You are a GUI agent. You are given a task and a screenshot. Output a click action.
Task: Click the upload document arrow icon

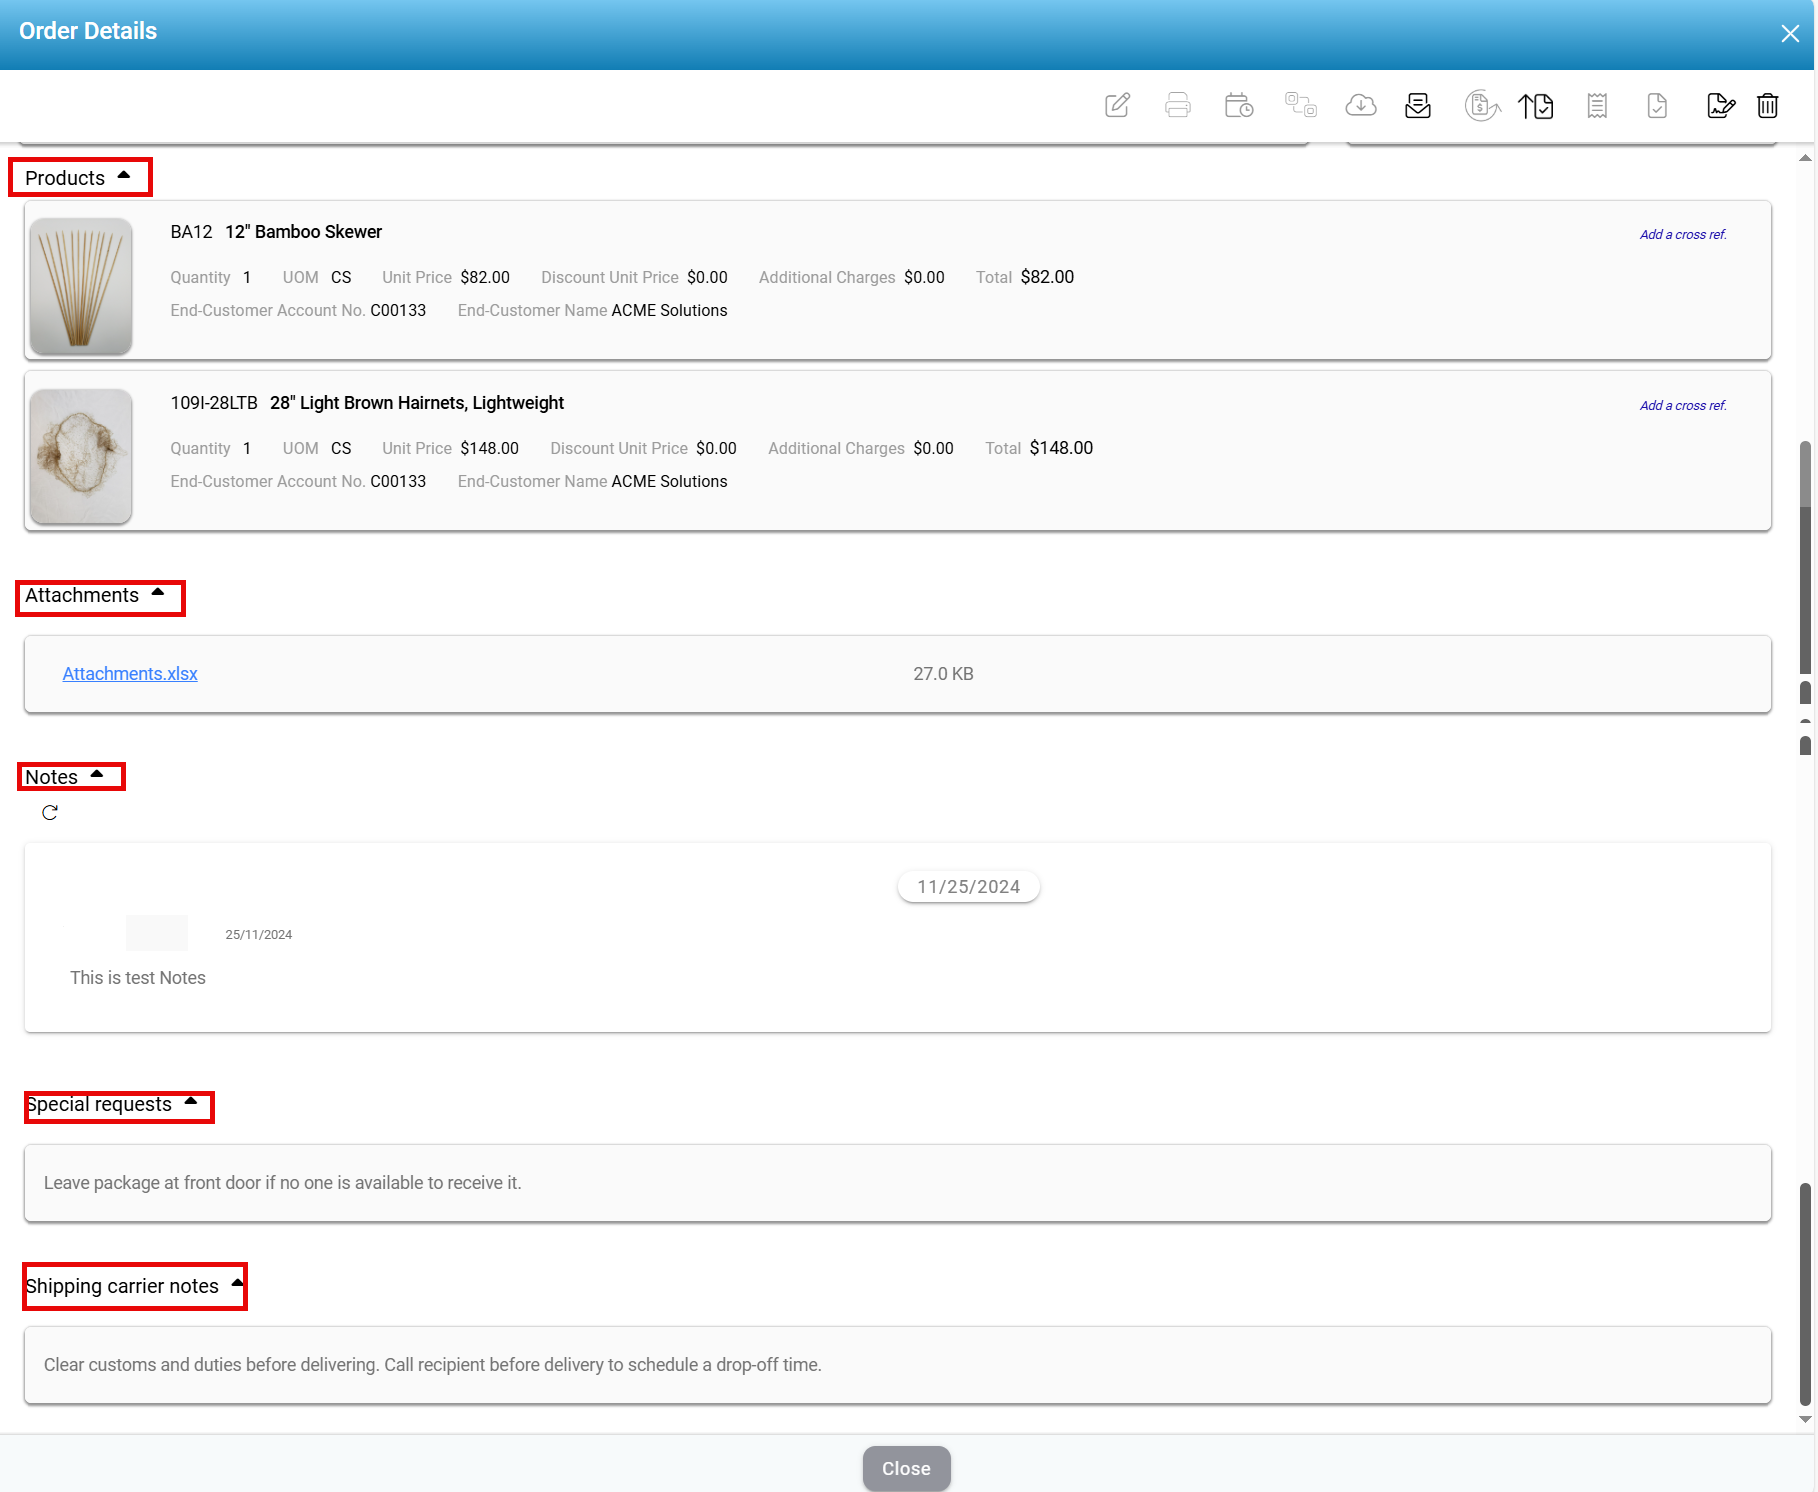coord(1535,105)
